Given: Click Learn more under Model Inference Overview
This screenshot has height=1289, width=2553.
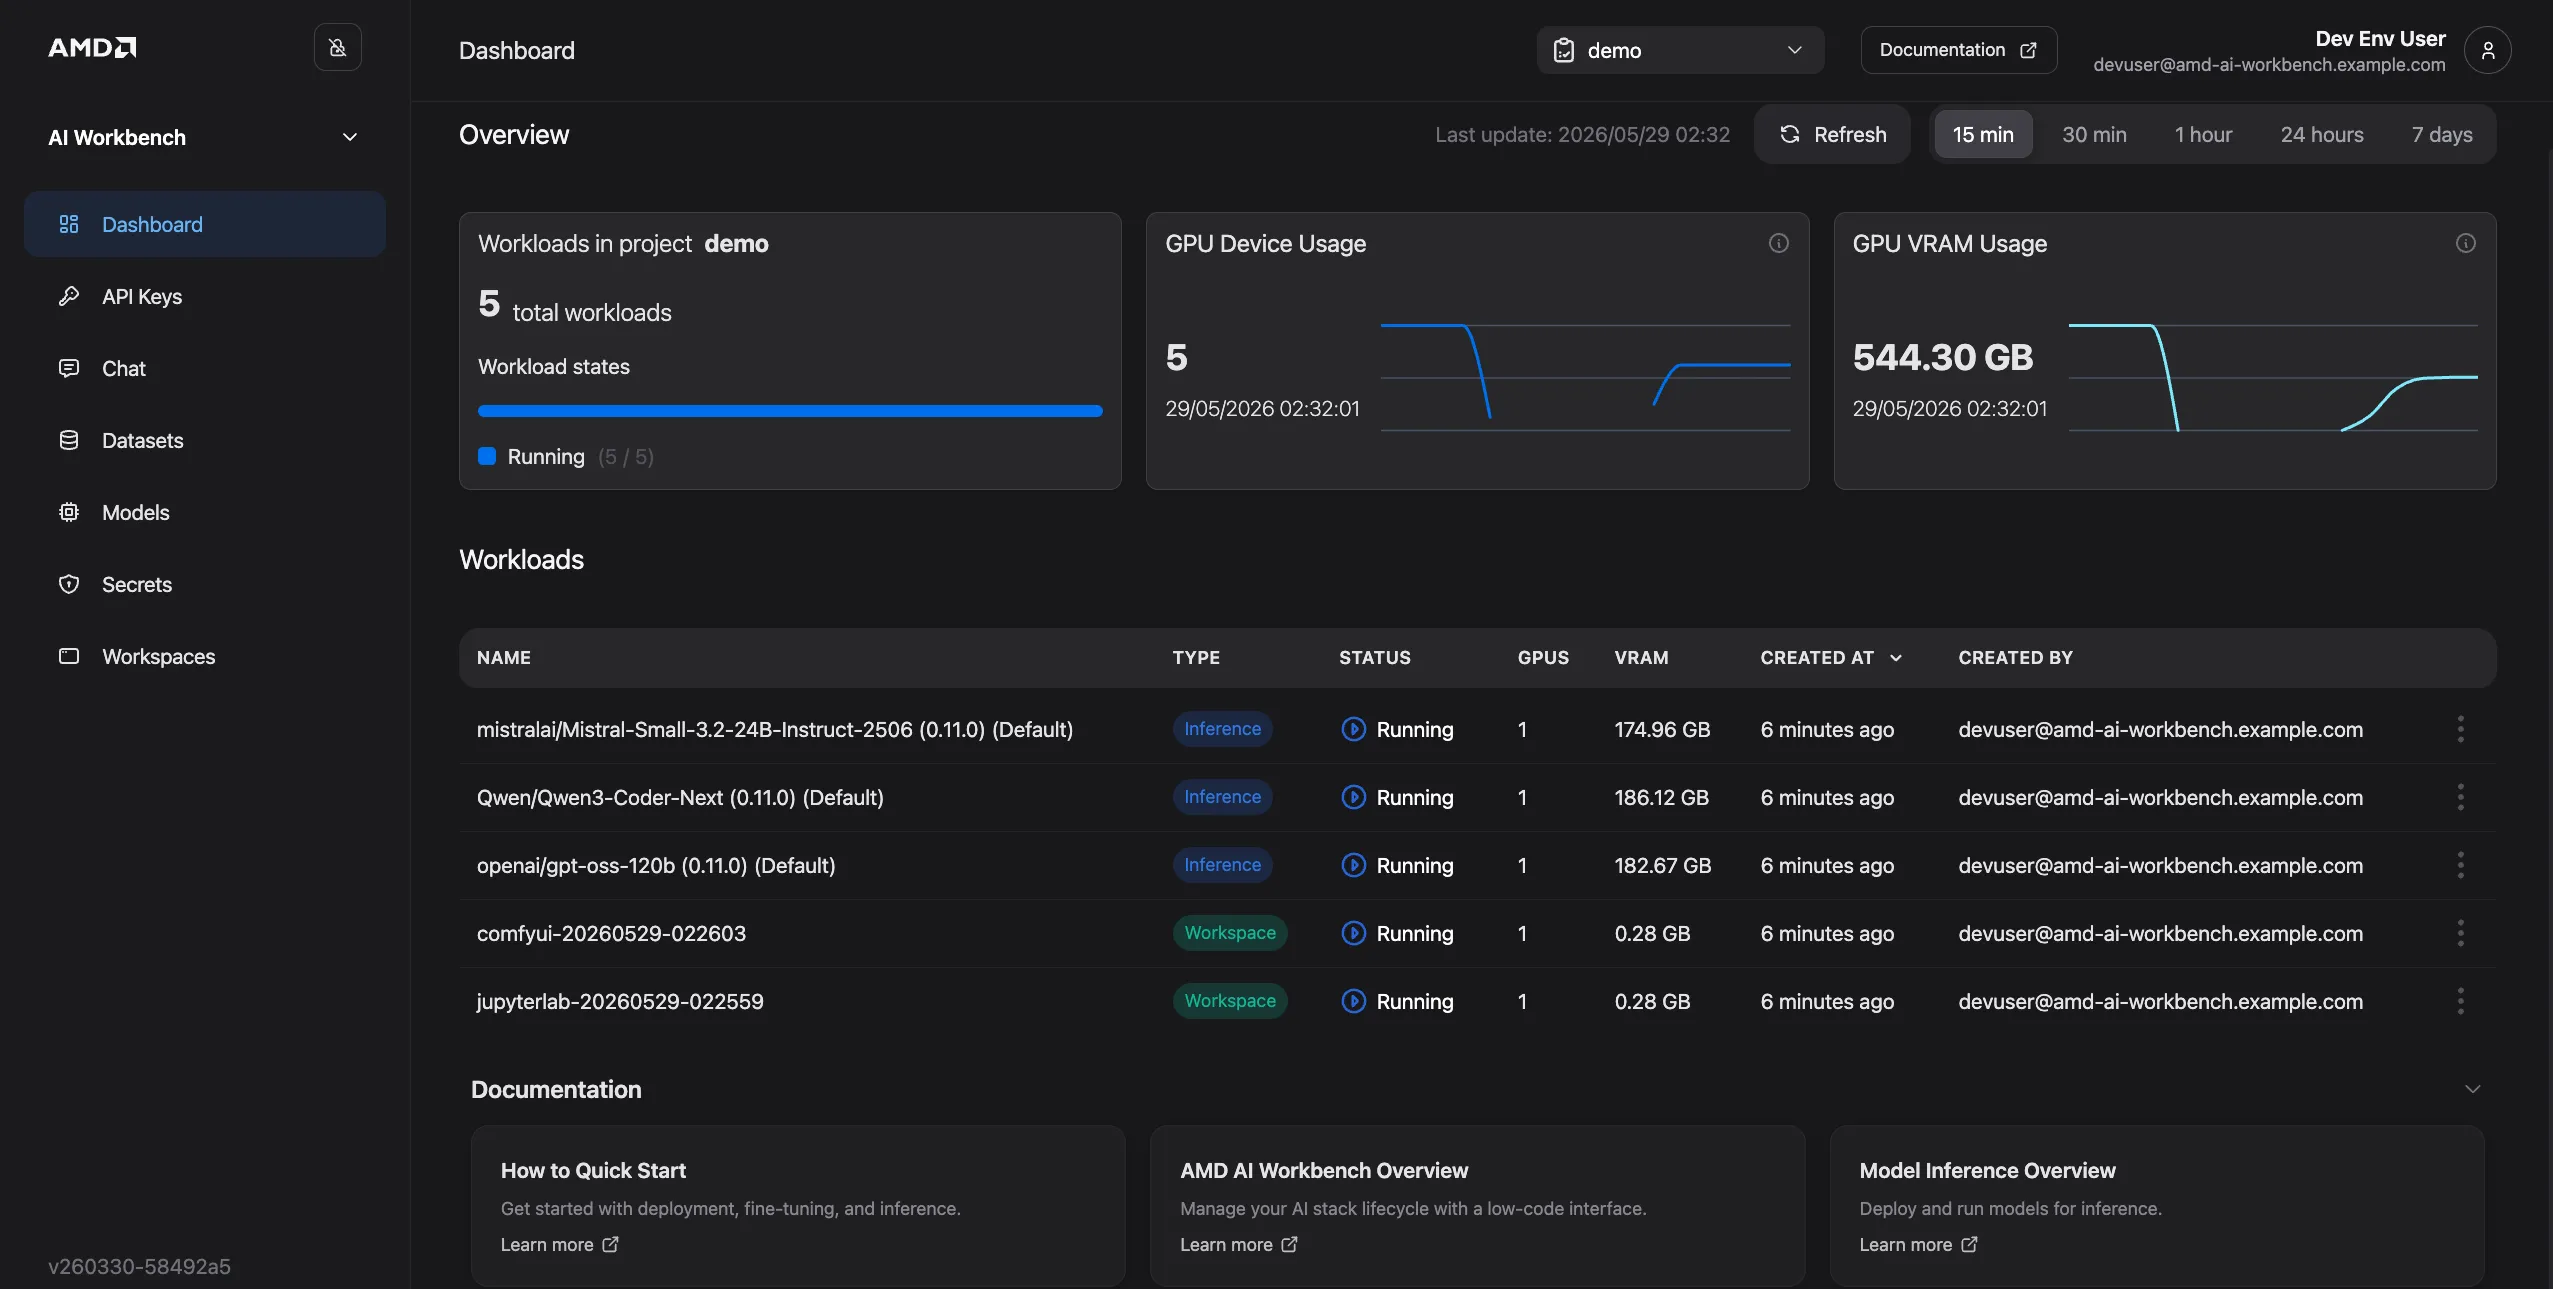Looking at the screenshot, I should [x=1917, y=1244].
